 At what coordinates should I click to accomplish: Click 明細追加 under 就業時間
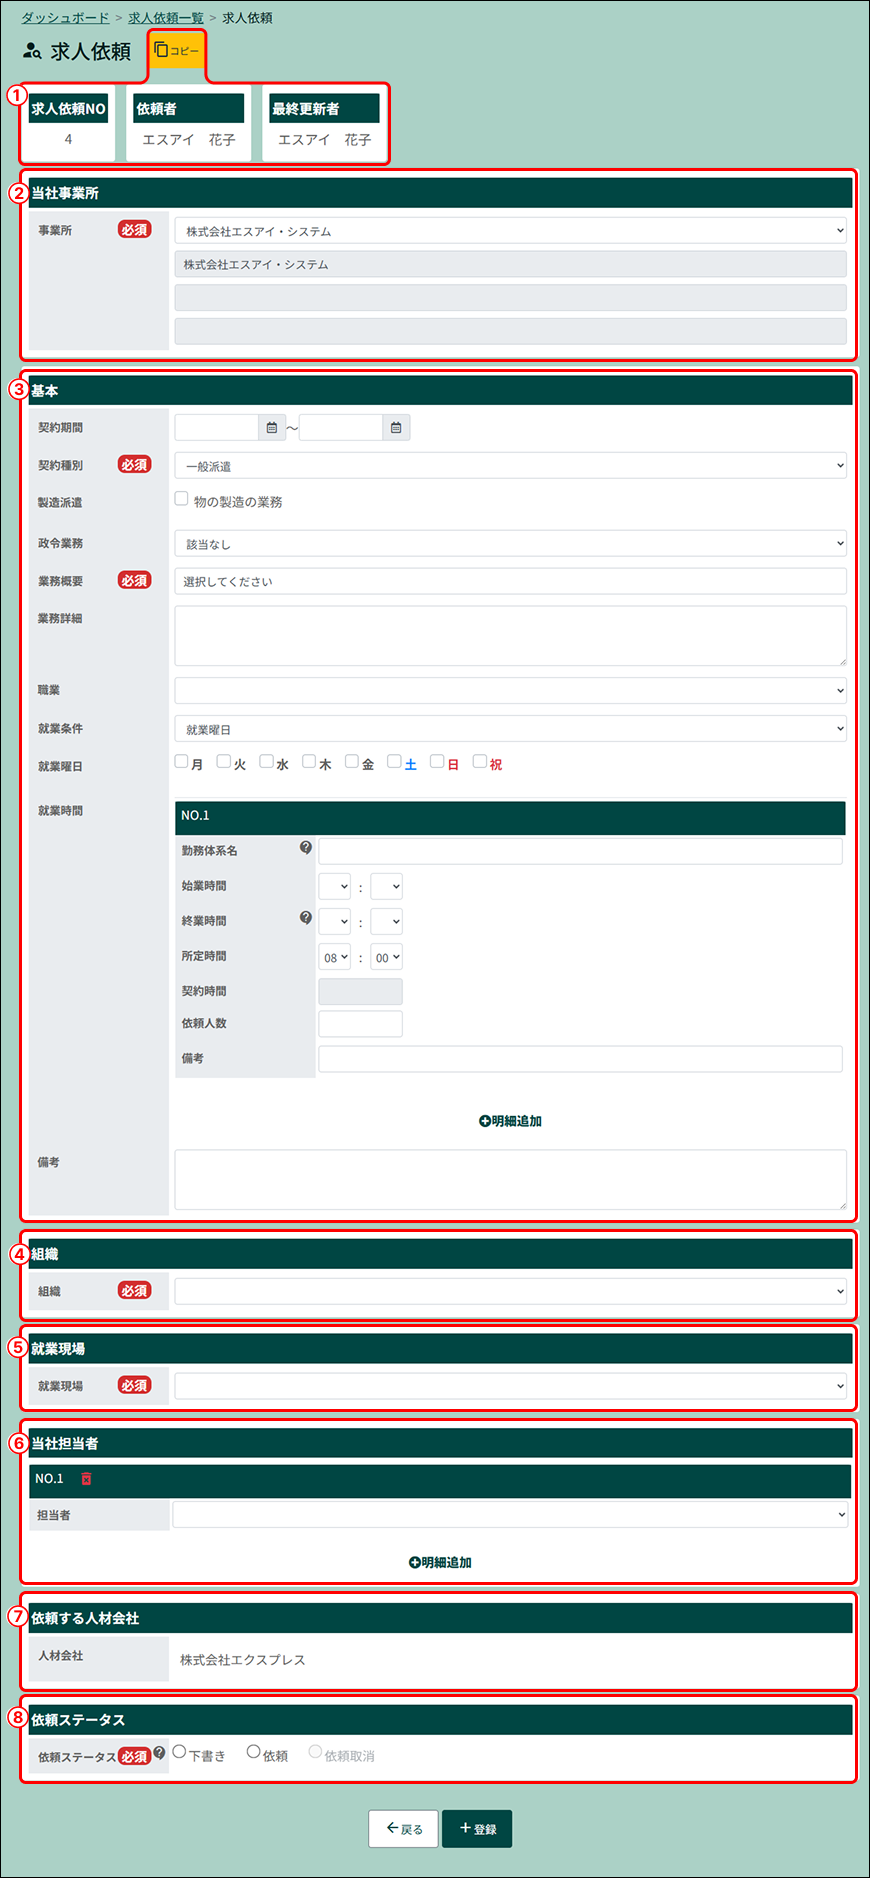(510, 1121)
